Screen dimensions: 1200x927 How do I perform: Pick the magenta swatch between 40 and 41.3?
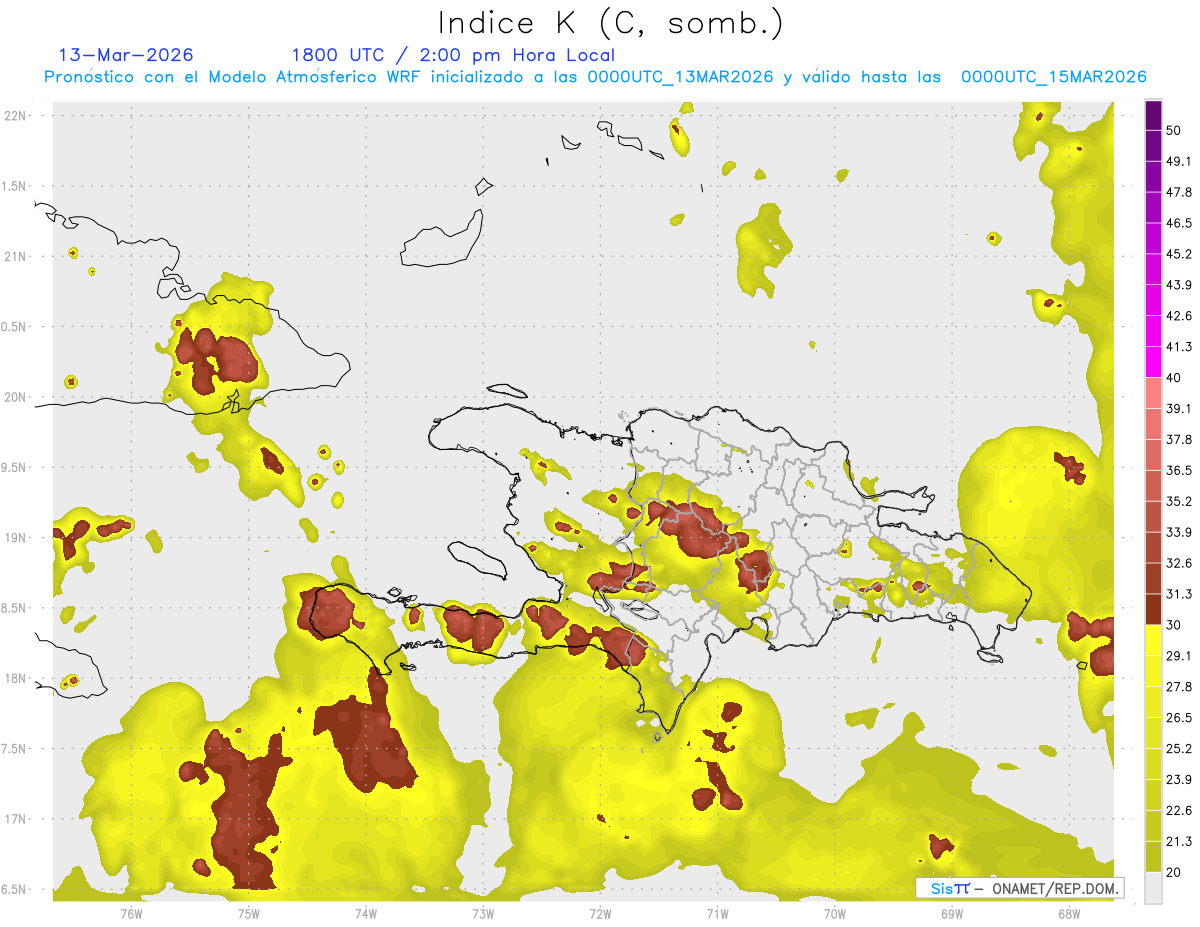click(1153, 362)
